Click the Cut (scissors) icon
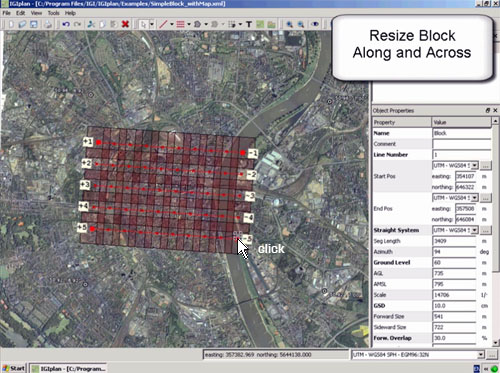 coord(91,24)
